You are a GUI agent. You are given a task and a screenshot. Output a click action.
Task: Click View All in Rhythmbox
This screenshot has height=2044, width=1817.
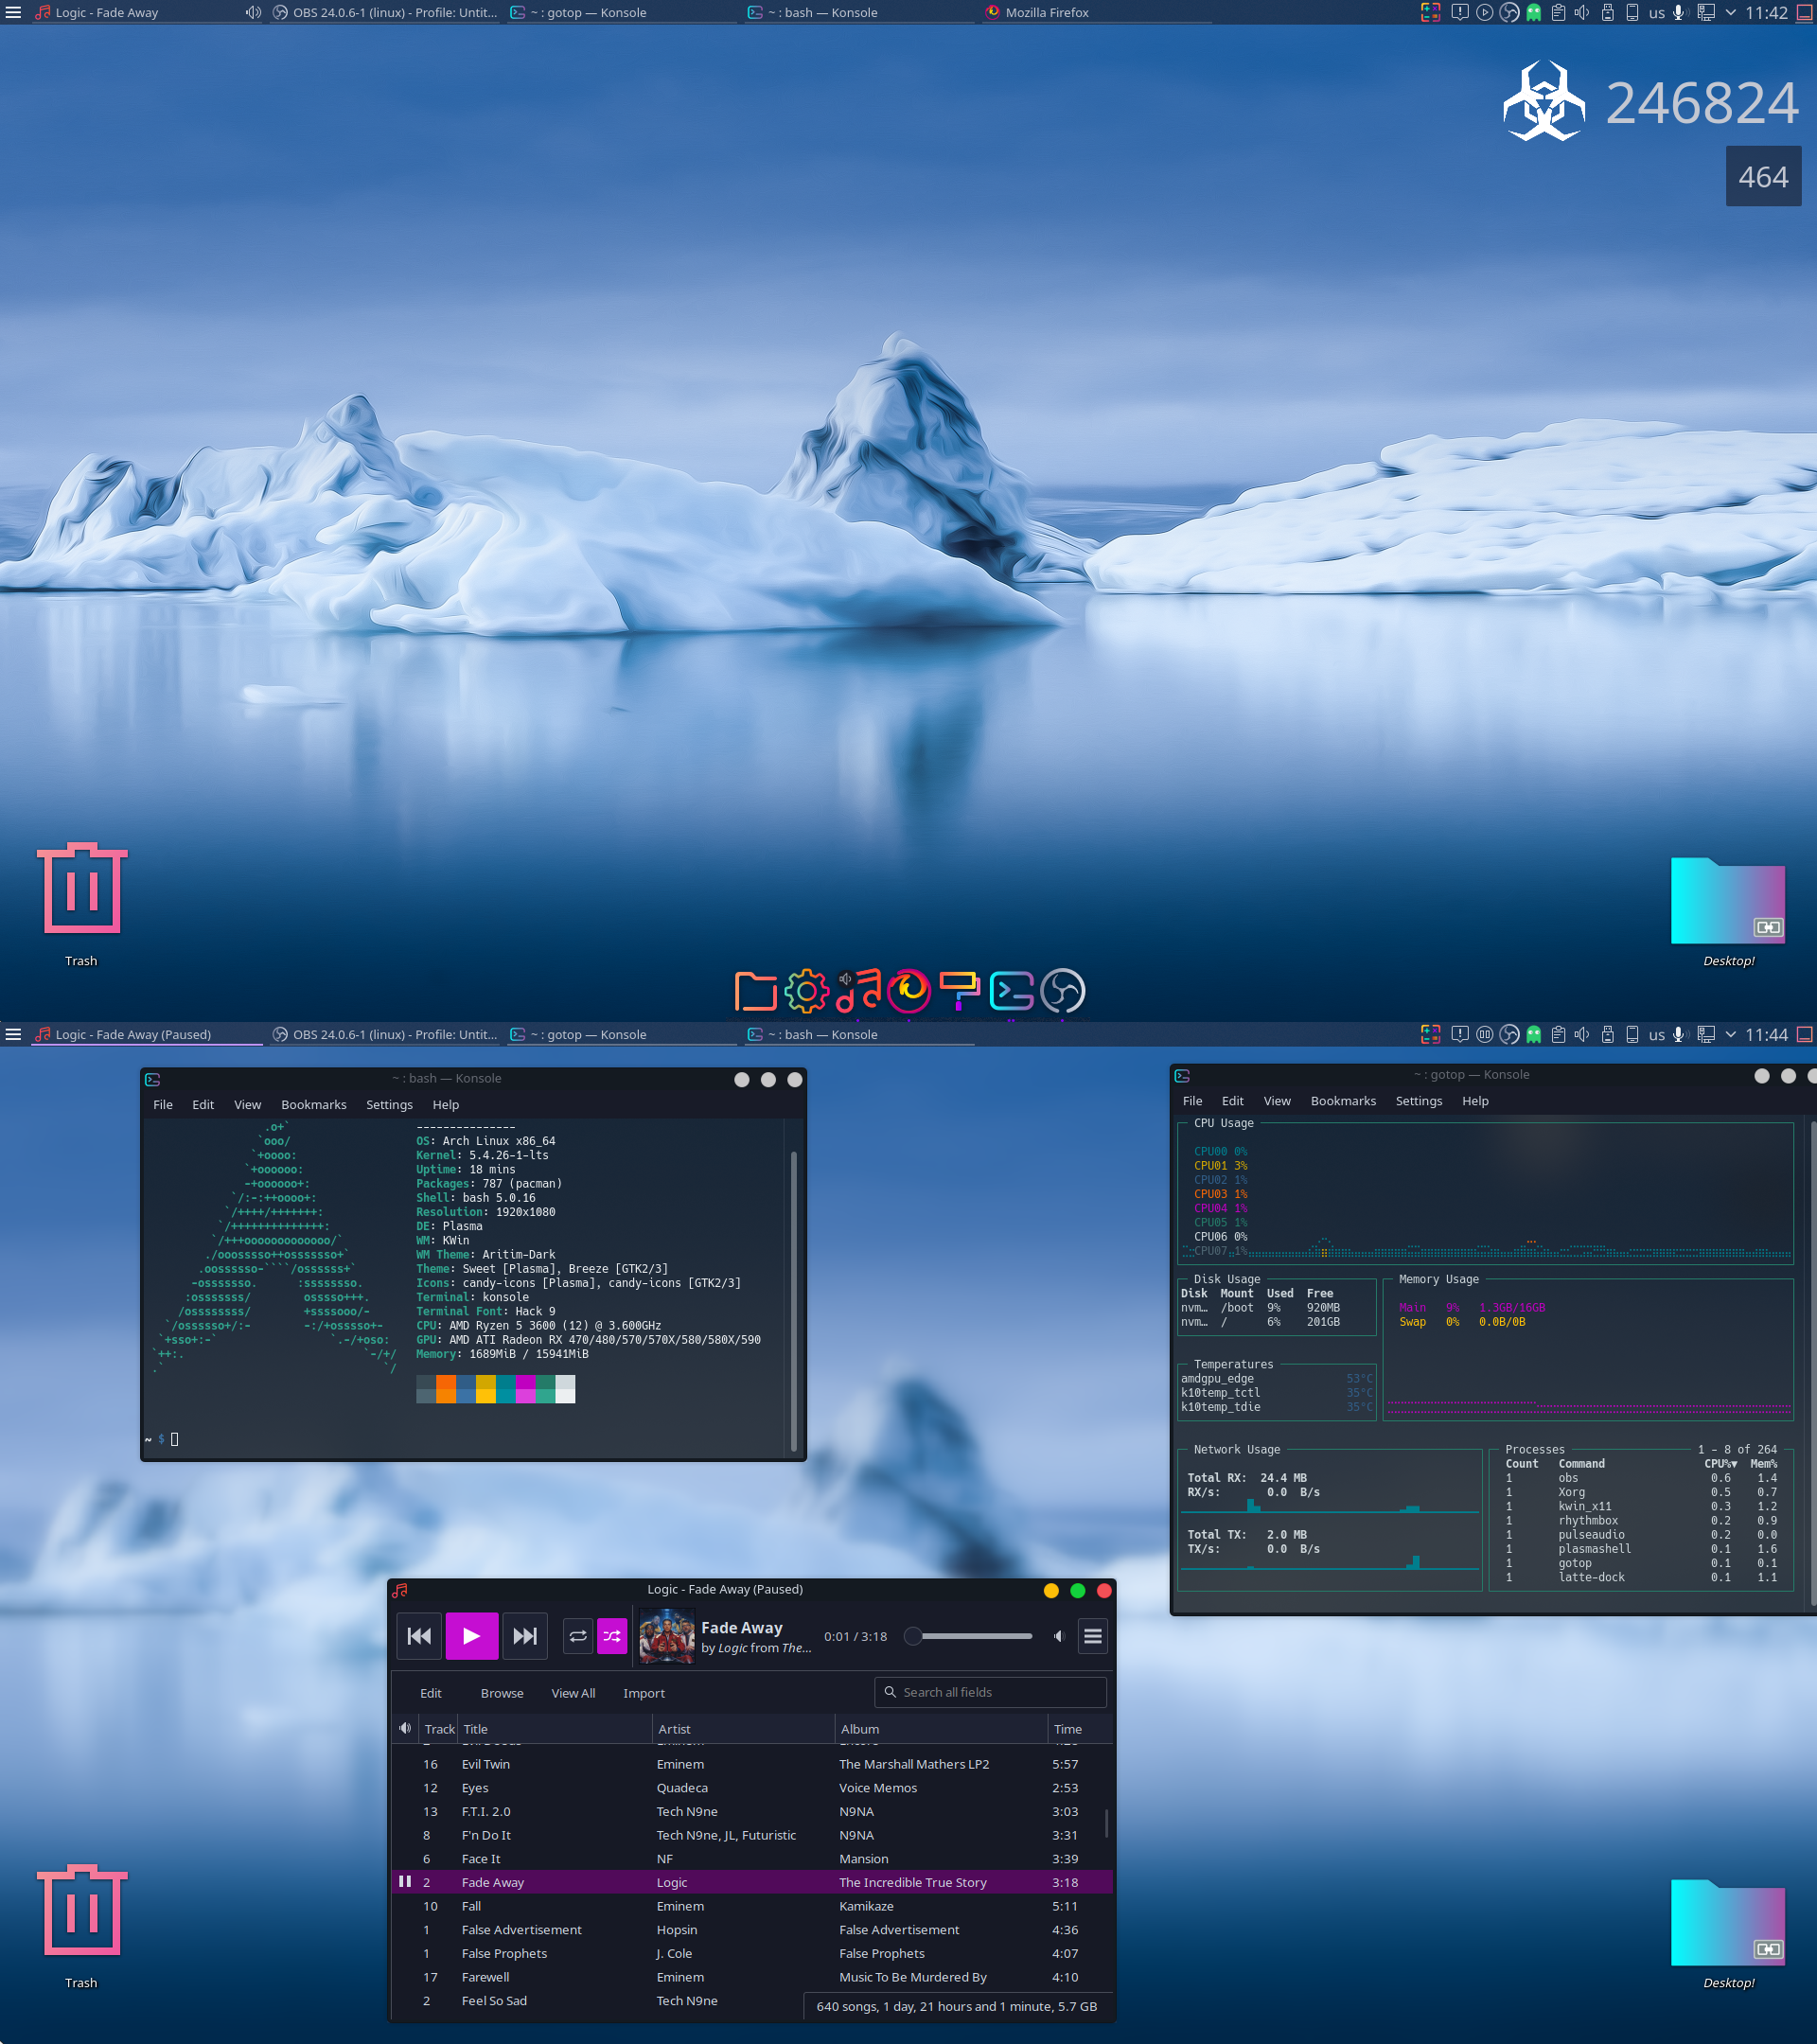[x=573, y=1693]
